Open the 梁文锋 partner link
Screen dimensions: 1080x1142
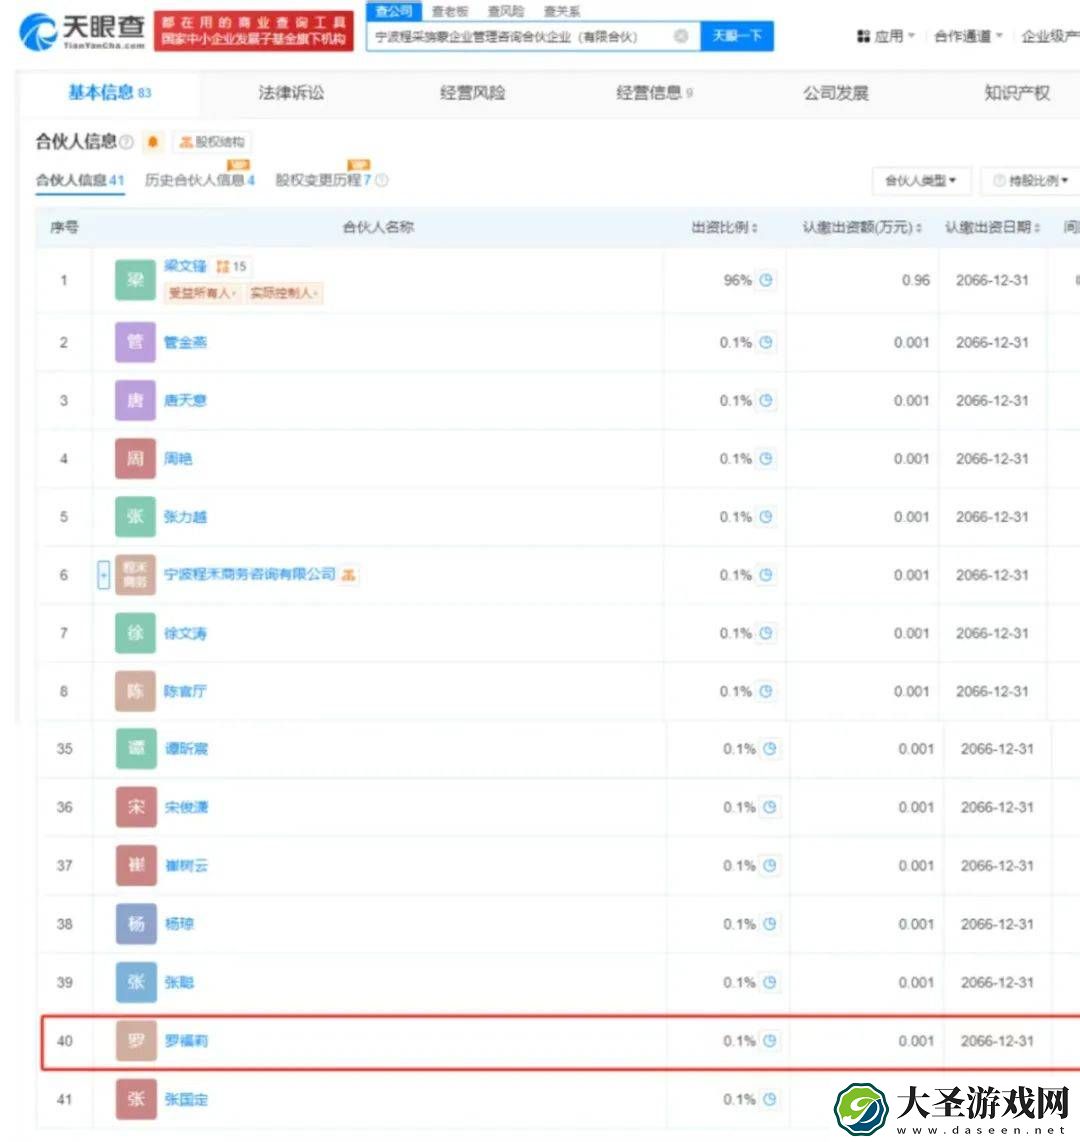pos(185,266)
